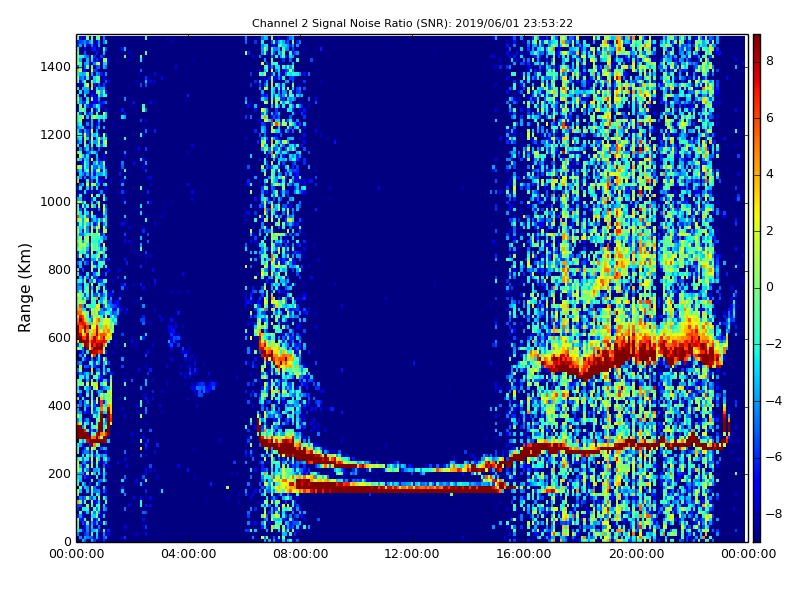Viewport: 800px width, 600px height.
Task: Click the green middle of the colorbar
Action: click(x=757, y=288)
